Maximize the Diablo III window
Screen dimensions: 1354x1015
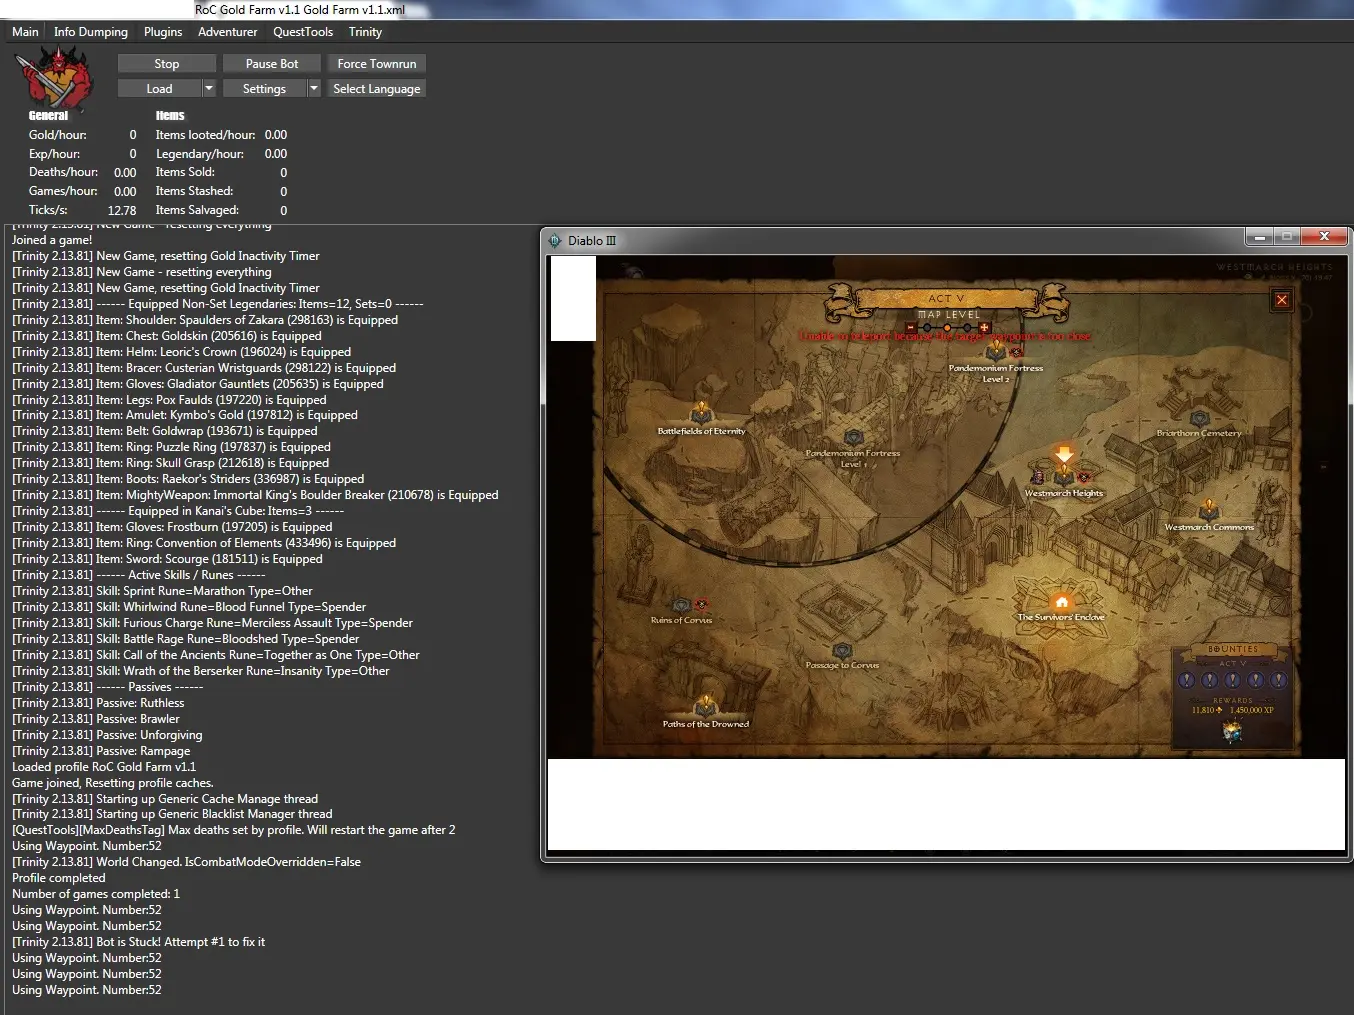coord(1288,237)
